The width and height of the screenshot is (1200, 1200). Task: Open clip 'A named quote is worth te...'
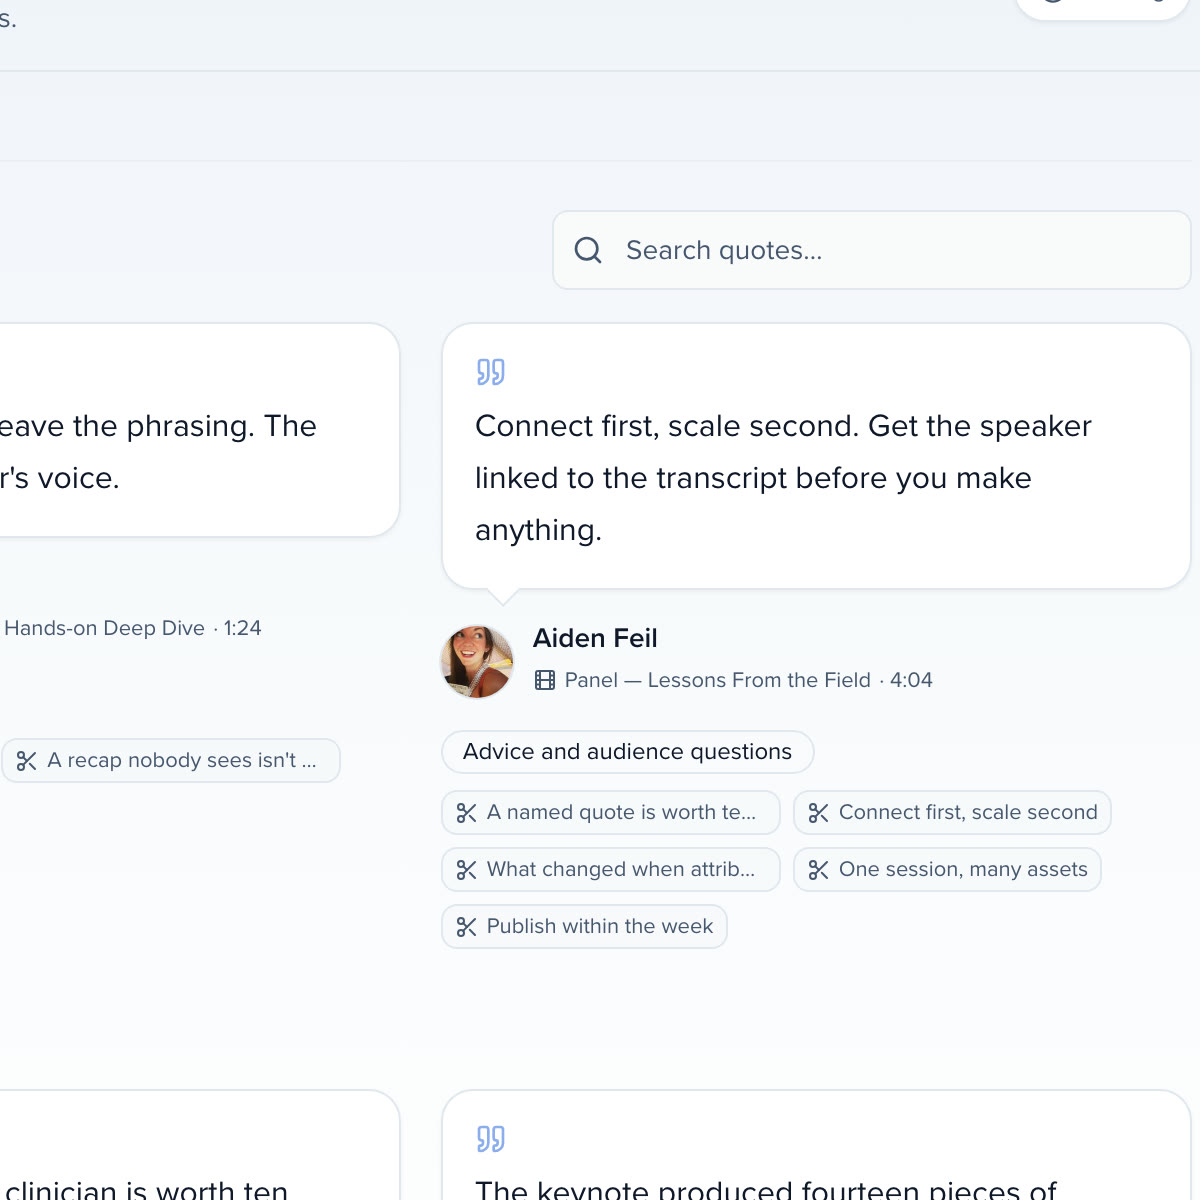(x=611, y=813)
